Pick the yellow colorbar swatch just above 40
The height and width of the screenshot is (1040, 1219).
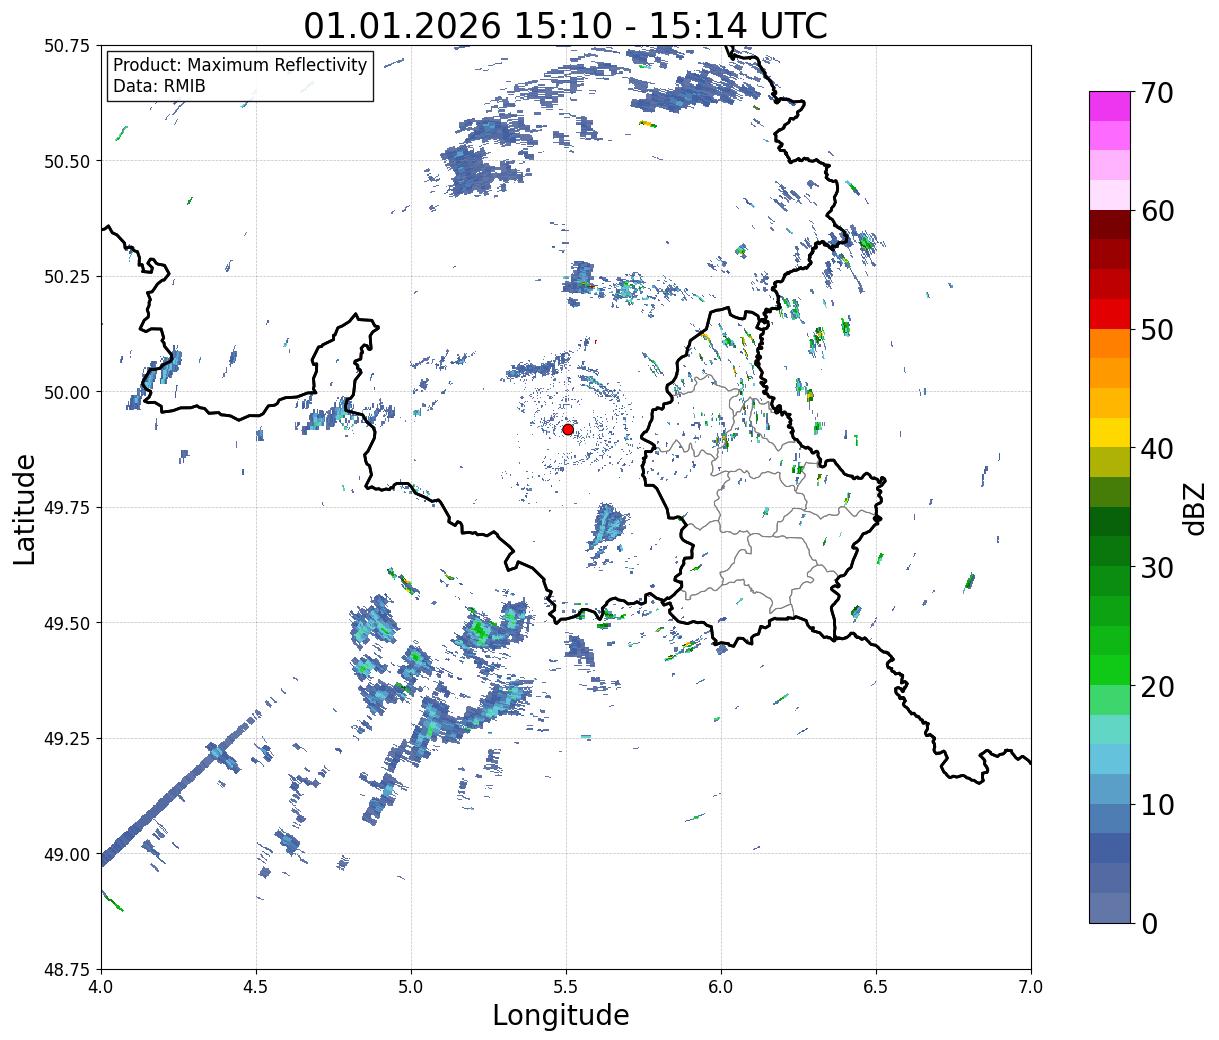pyautogui.click(x=1110, y=432)
